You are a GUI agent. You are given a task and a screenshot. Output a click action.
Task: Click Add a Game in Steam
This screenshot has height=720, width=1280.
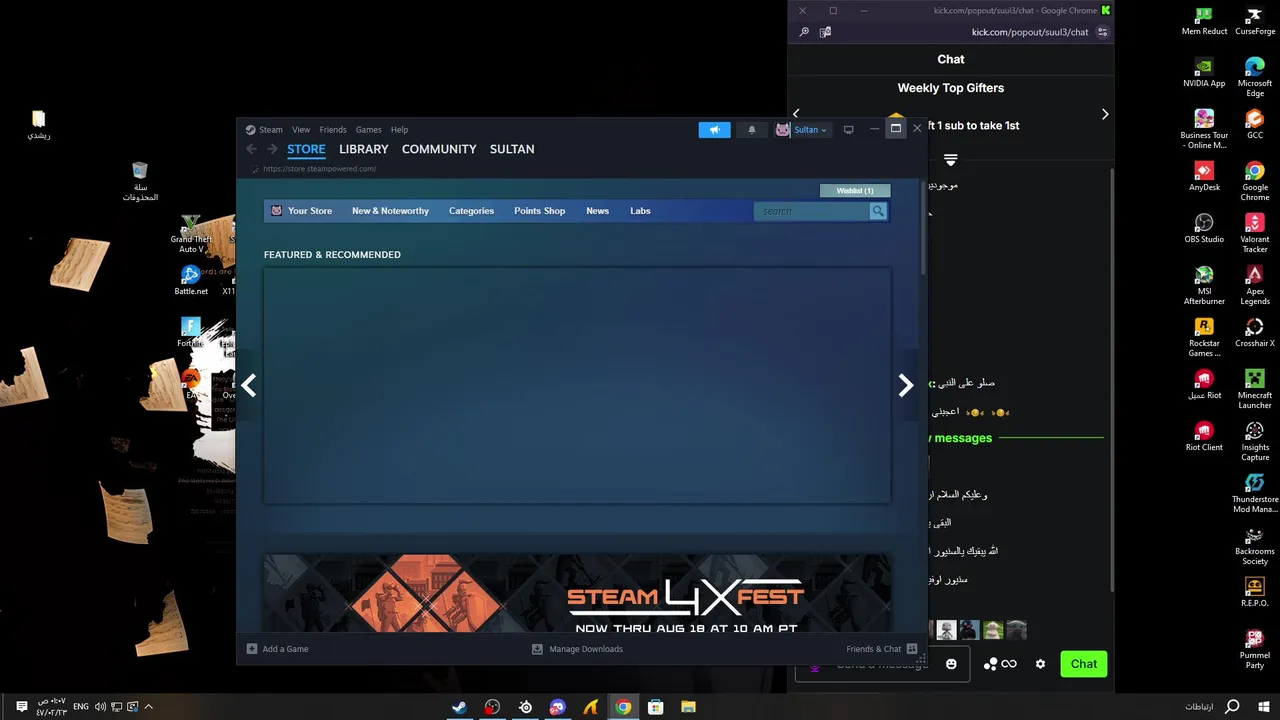pos(278,649)
